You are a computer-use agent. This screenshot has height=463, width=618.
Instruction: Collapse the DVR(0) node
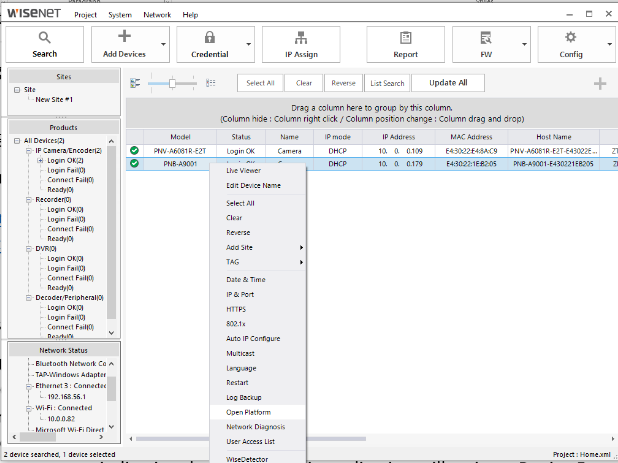tap(29, 249)
